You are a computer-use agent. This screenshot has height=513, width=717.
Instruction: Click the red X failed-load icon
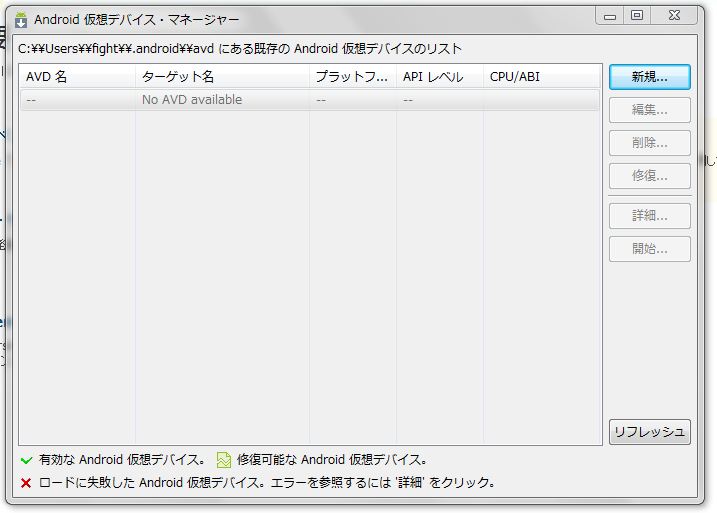26,483
